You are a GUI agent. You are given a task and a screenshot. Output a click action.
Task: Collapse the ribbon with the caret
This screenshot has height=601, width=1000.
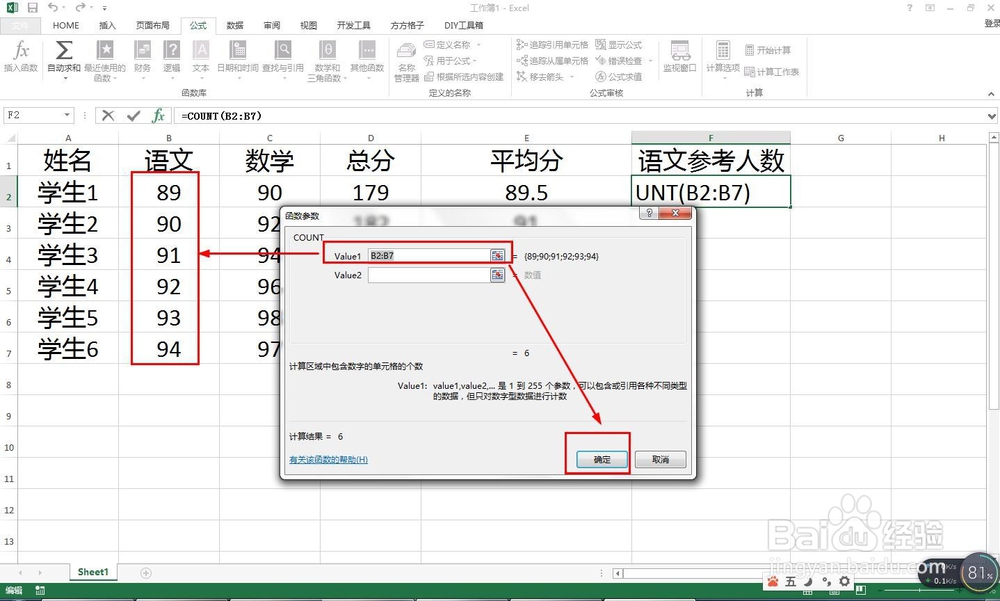click(x=991, y=94)
